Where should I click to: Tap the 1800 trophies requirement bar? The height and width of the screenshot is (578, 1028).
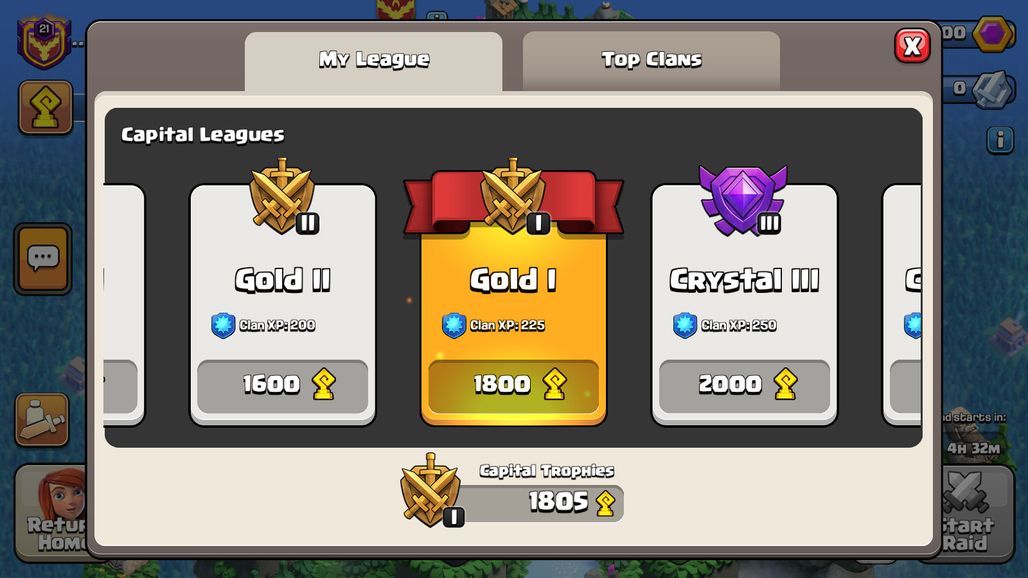tap(513, 385)
